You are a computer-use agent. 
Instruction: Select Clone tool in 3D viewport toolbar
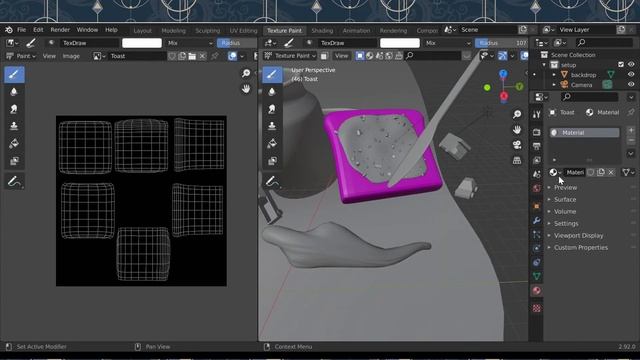[x=272, y=126]
